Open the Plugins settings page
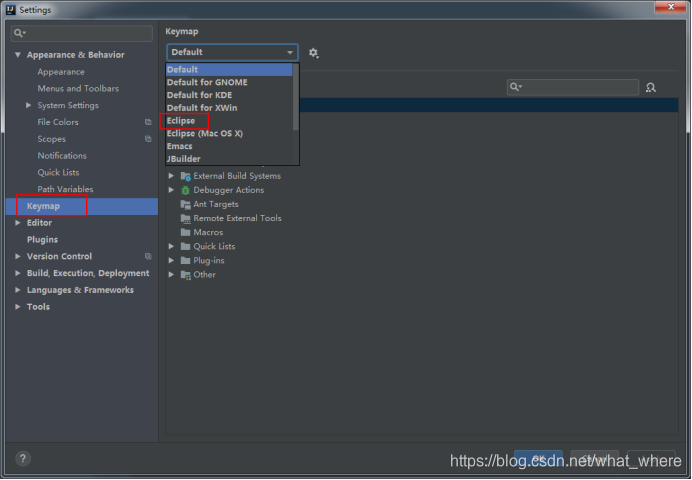This screenshot has width=692, height=480. click(x=42, y=240)
